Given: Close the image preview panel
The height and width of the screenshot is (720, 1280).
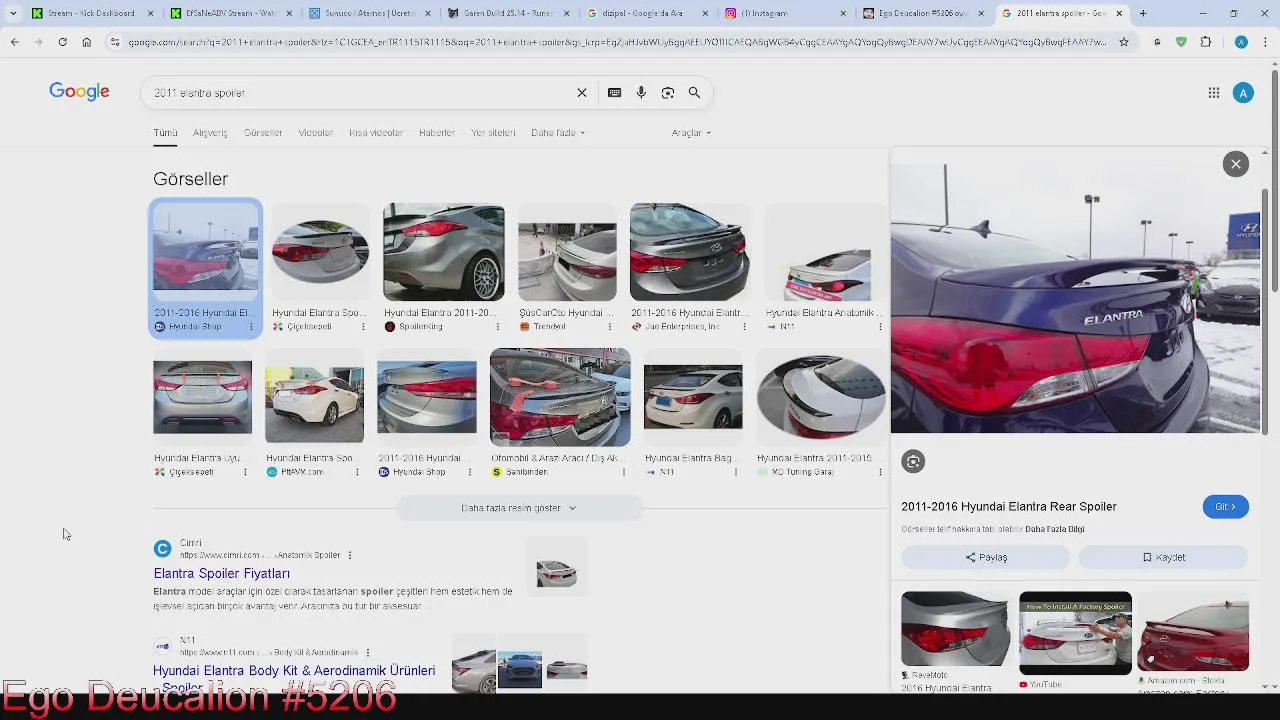Looking at the screenshot, I should tap(1236, 164).
